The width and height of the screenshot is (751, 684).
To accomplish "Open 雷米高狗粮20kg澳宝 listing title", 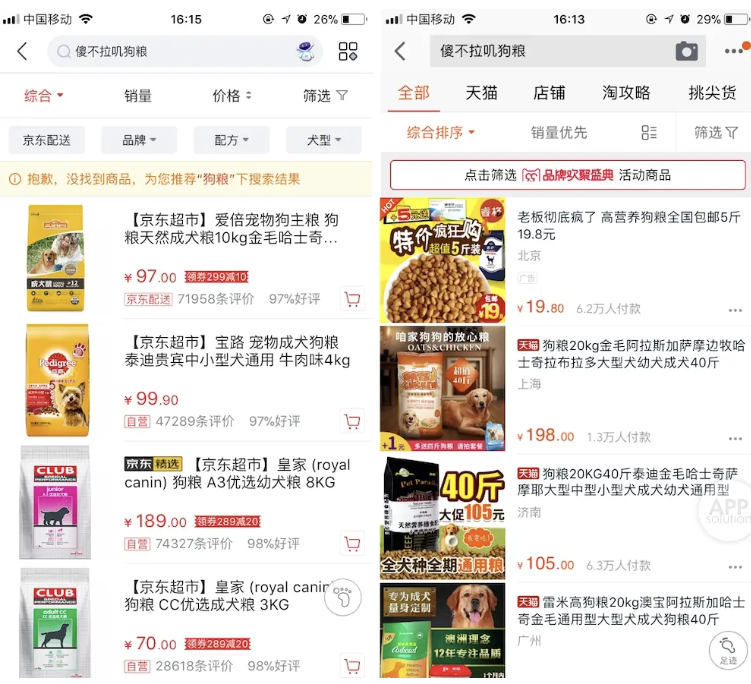I will point(631,611).
